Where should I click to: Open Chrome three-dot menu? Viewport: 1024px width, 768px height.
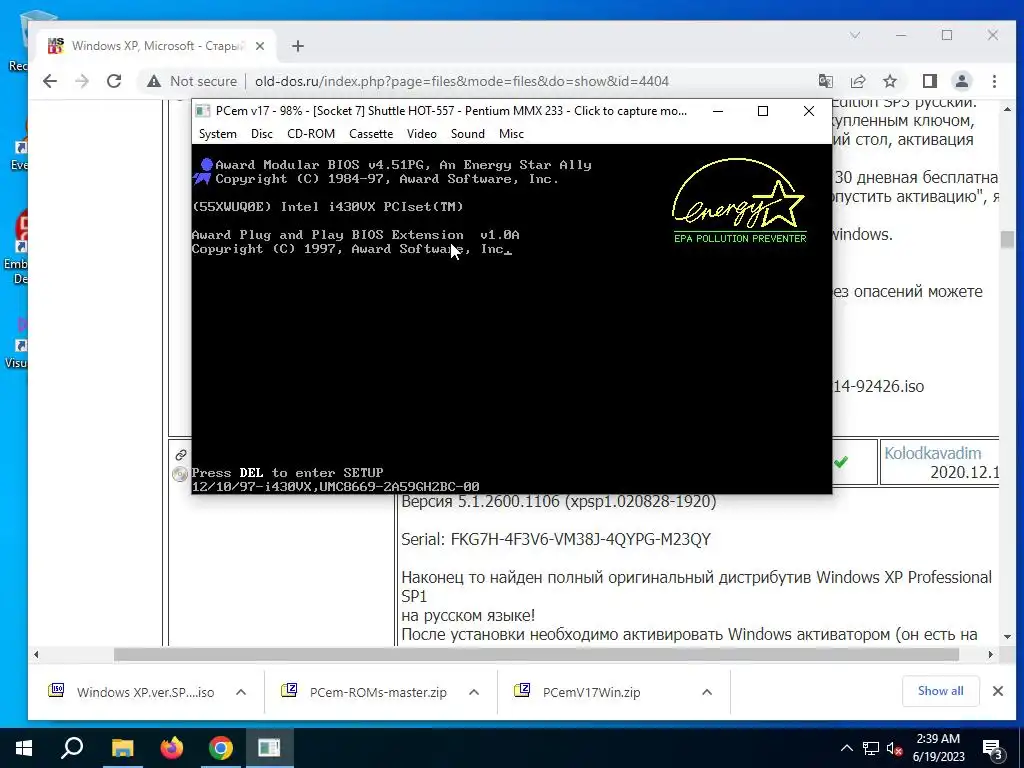[x=994, y=81]
